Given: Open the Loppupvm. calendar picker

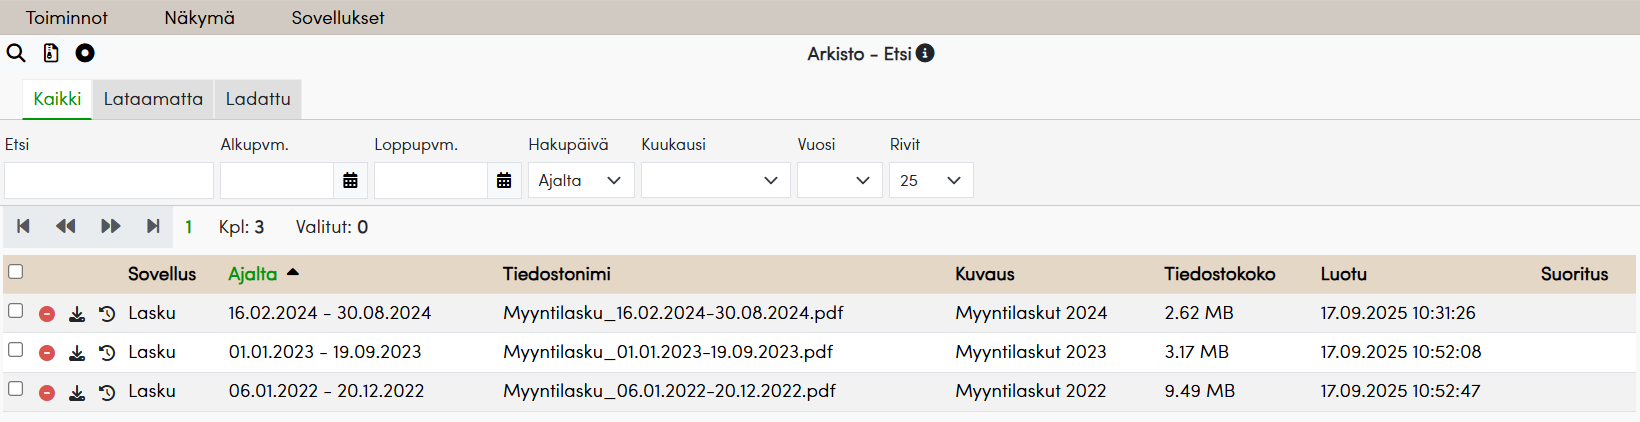Looking at the screenshot, I should [x=504, y=181].
